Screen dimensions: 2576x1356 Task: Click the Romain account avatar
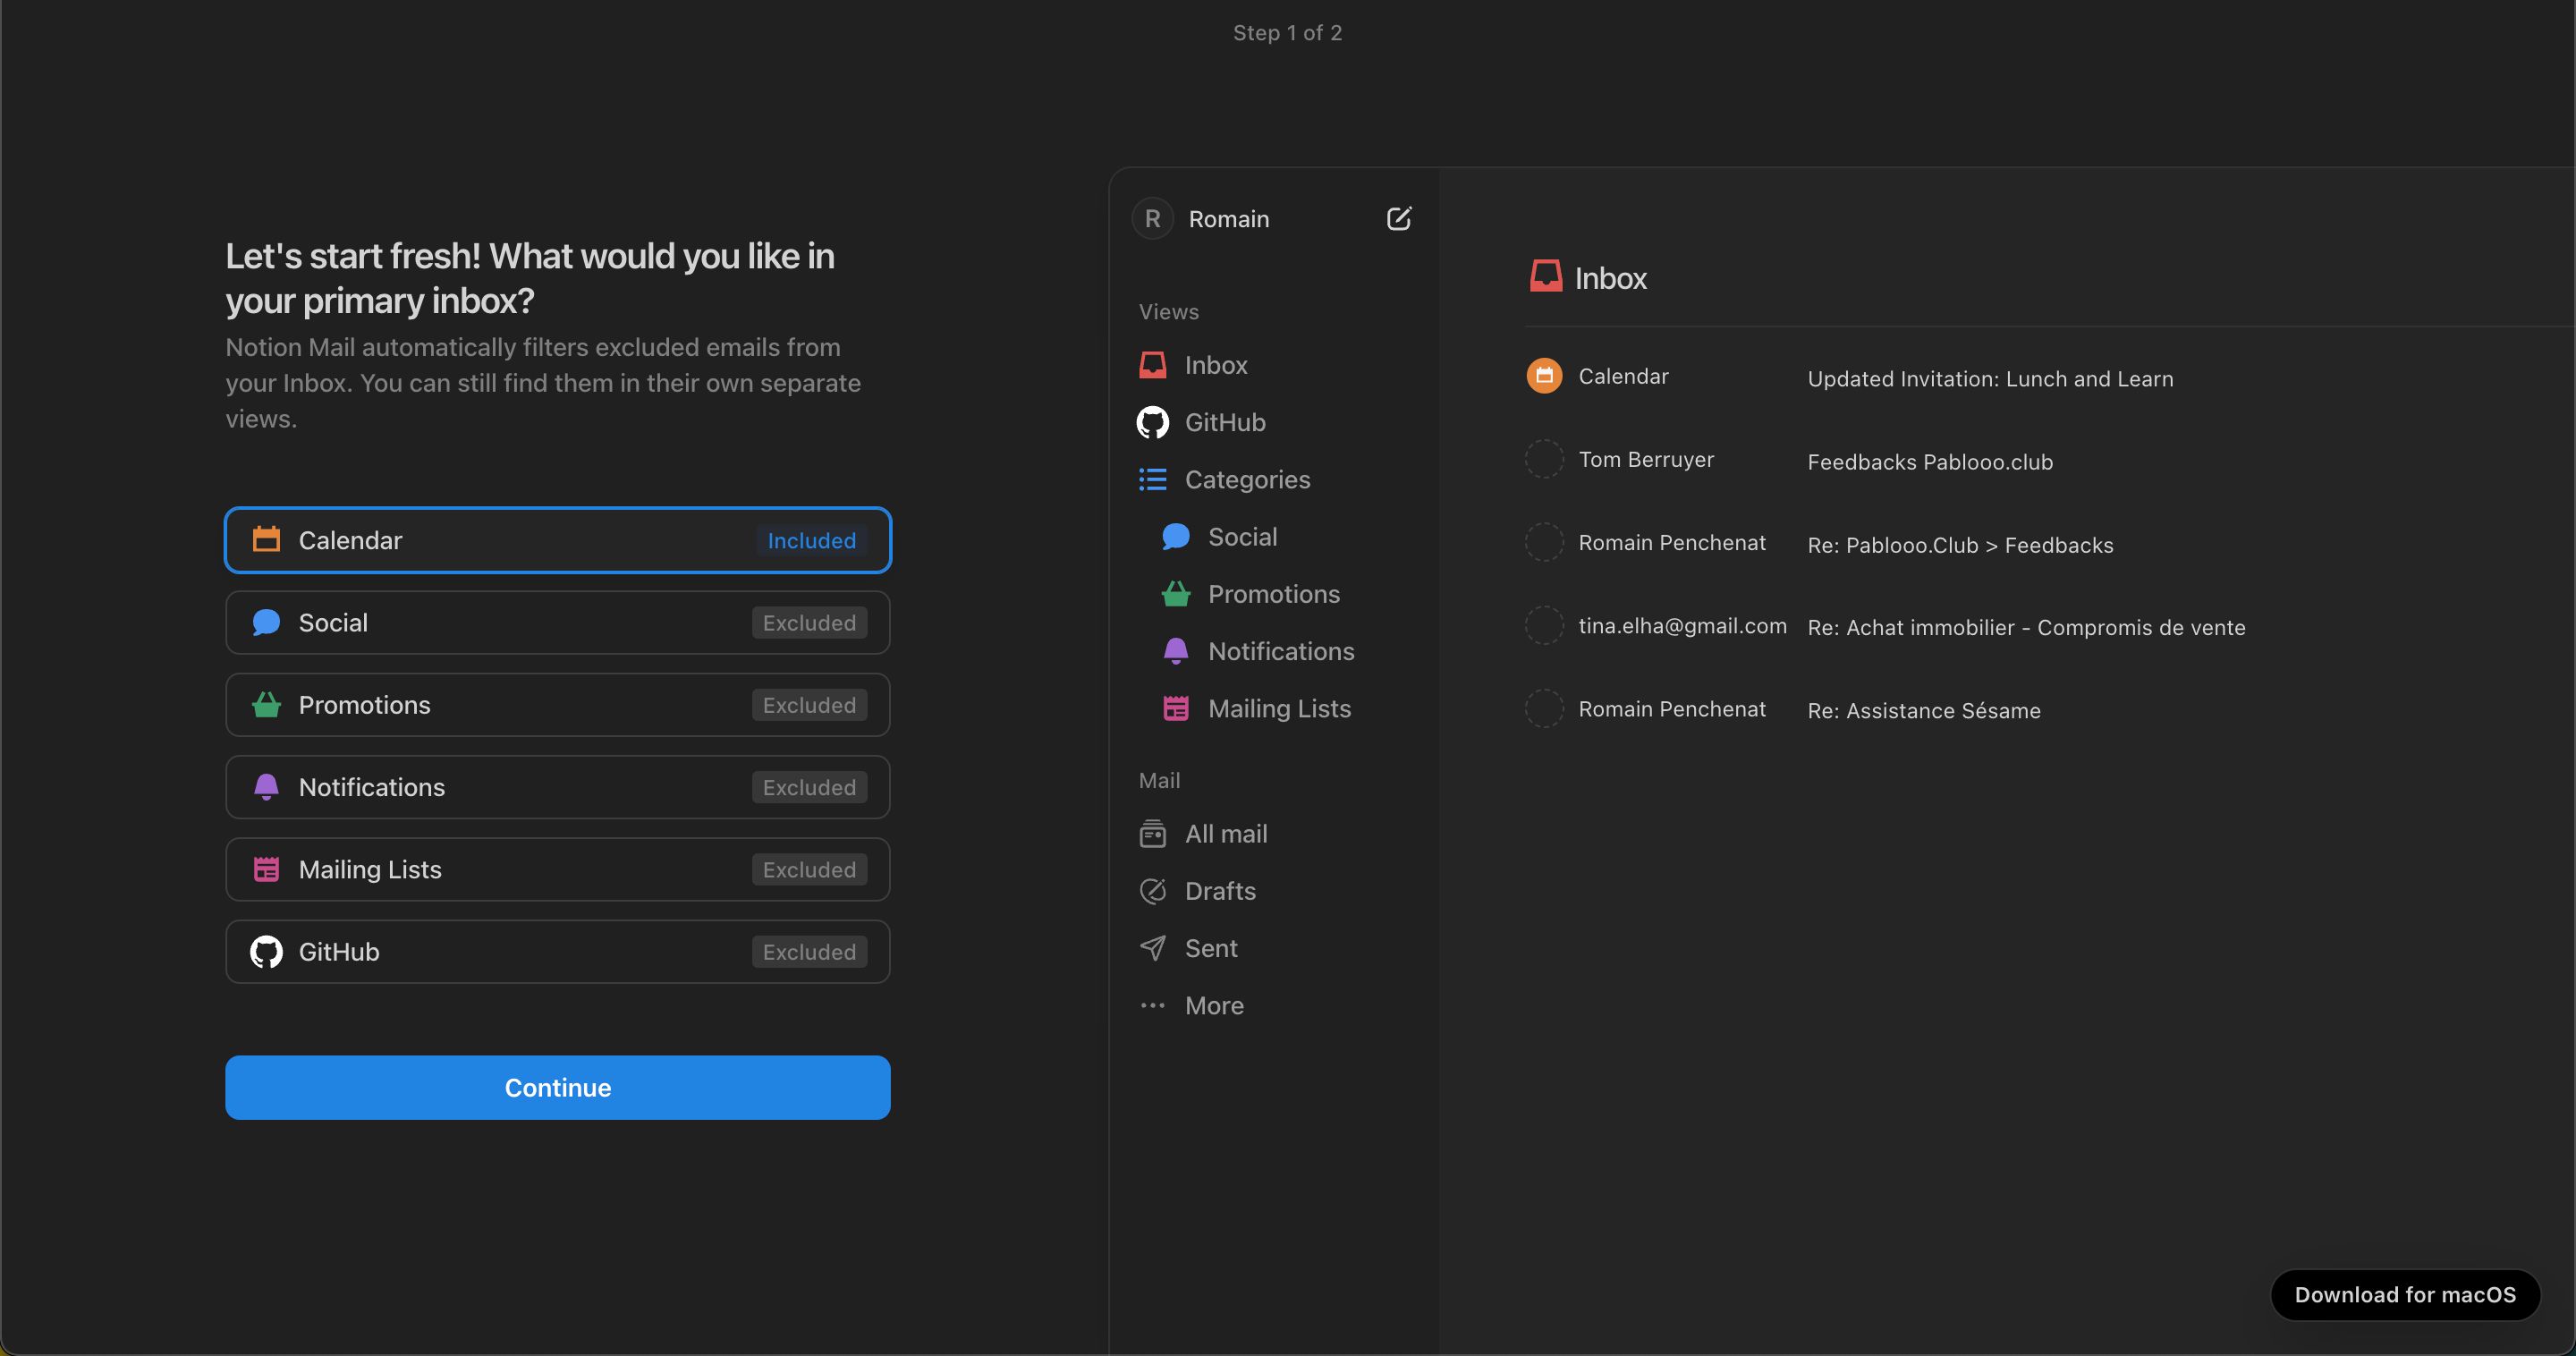click(1152, 218)
